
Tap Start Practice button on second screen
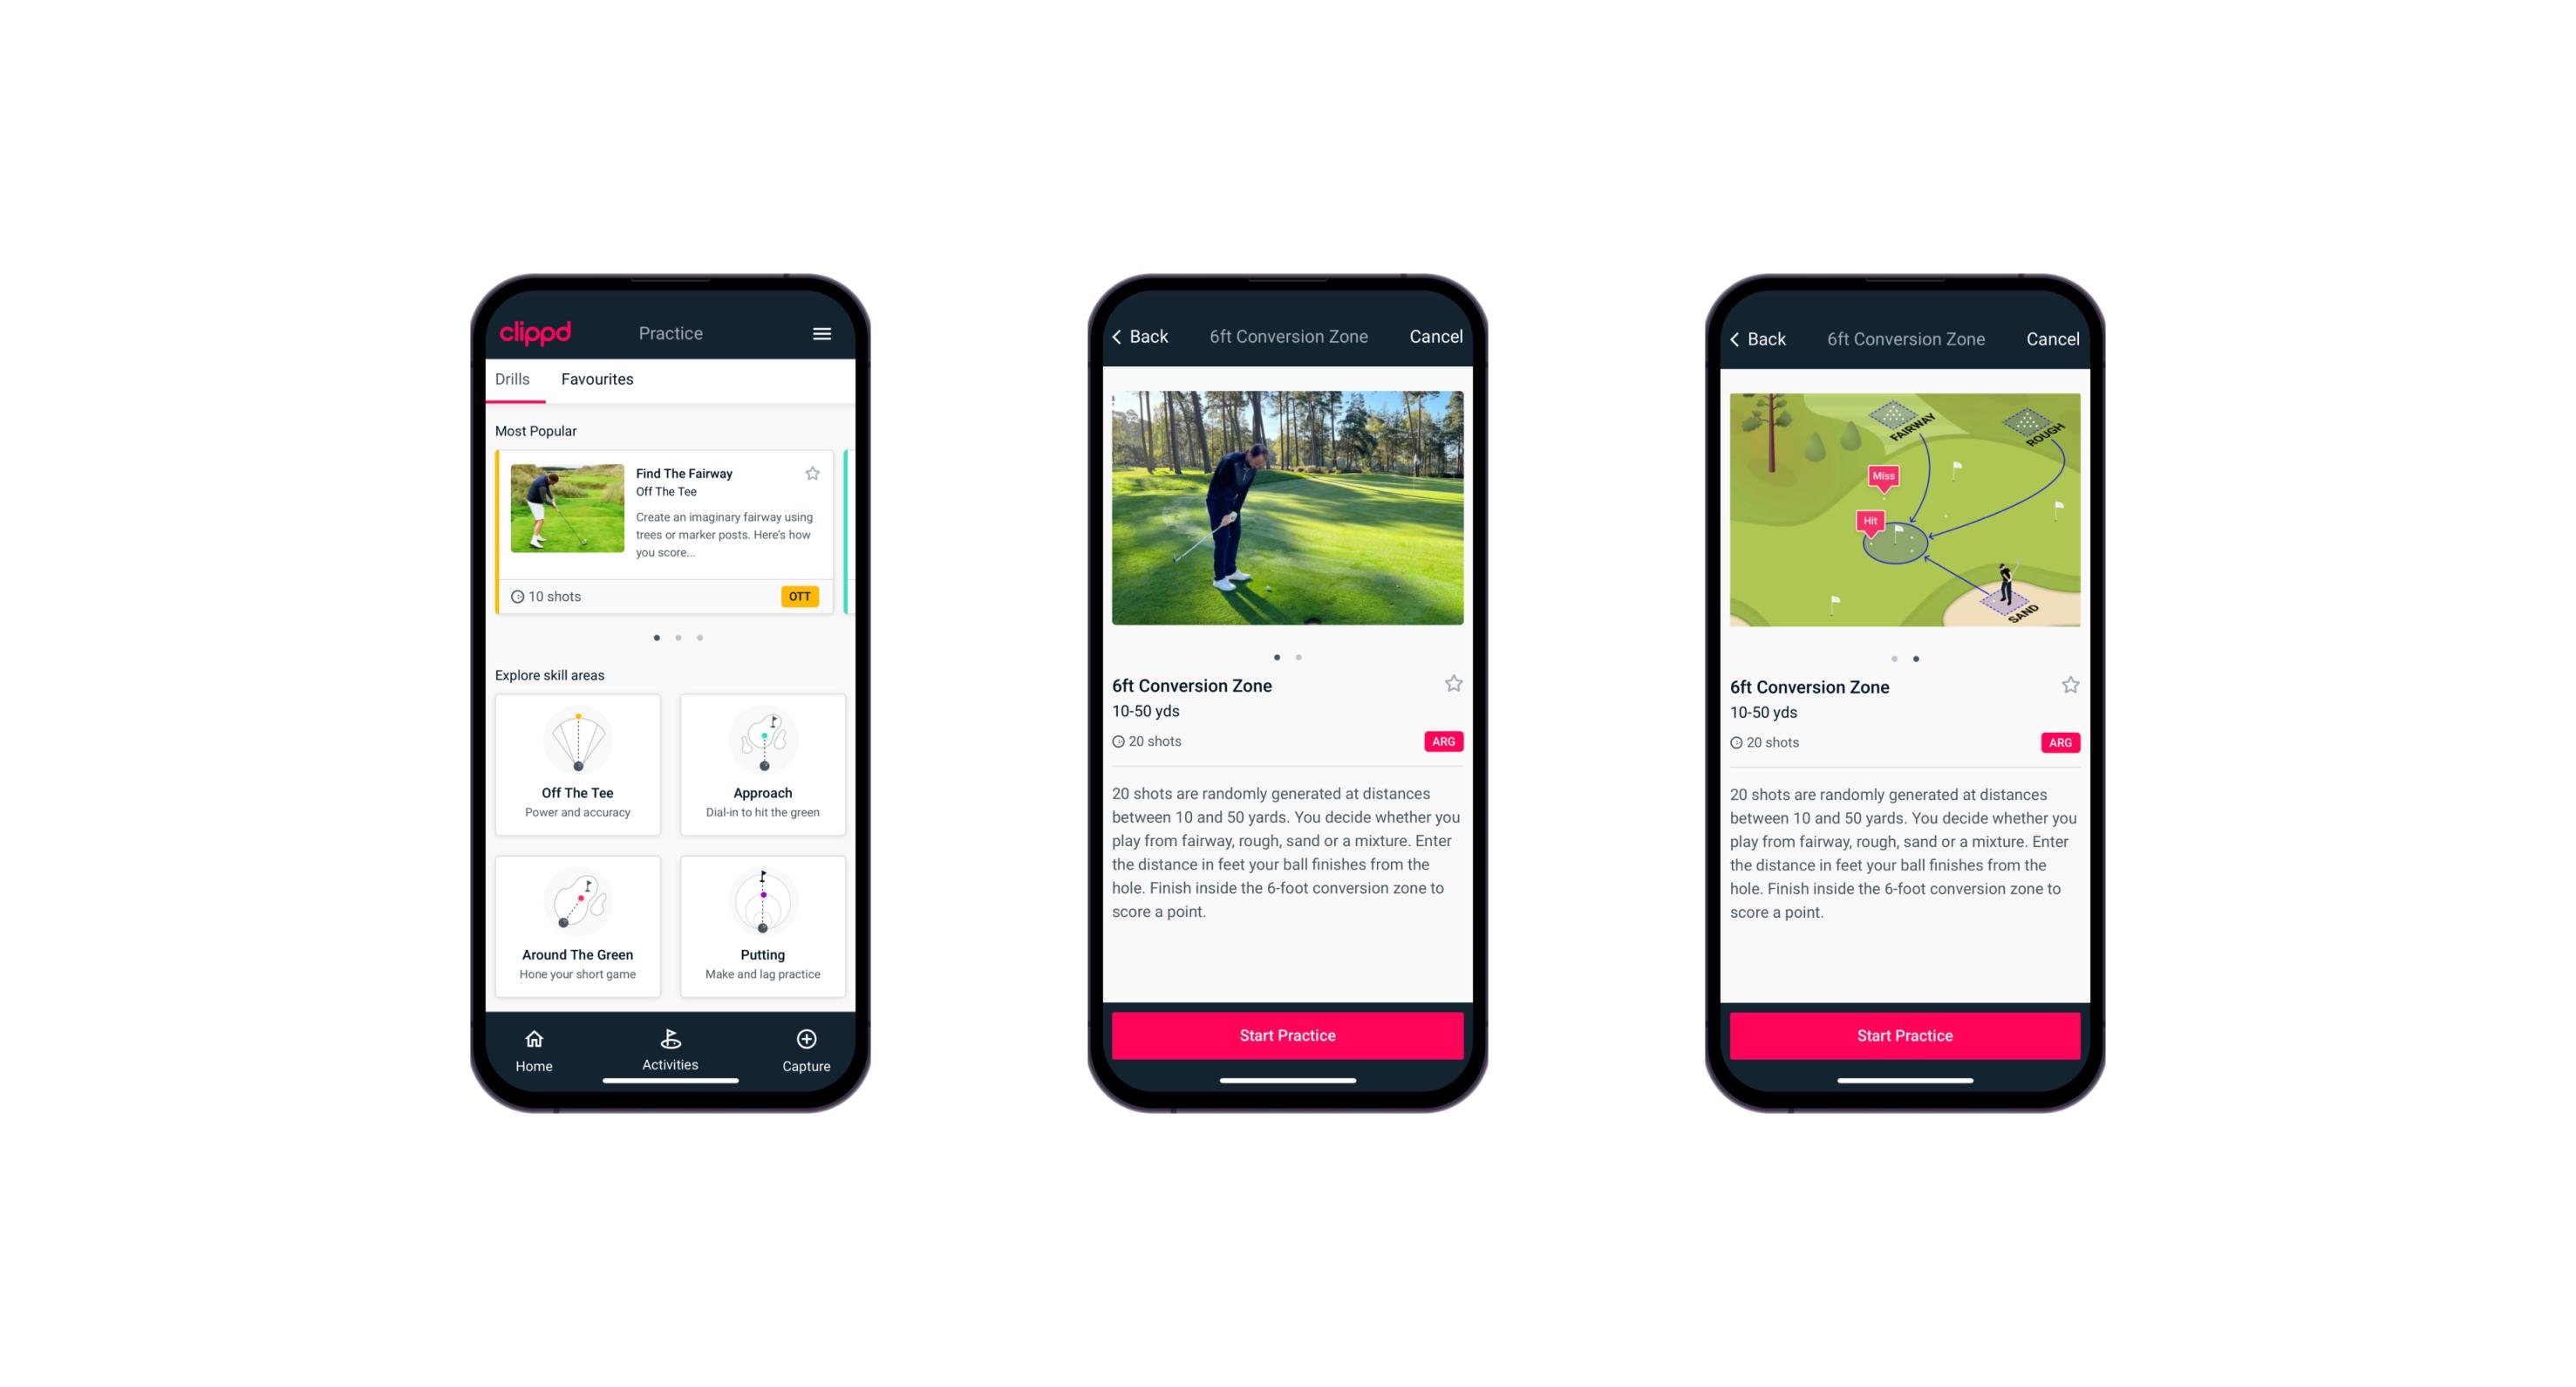coord(1287,1034)
